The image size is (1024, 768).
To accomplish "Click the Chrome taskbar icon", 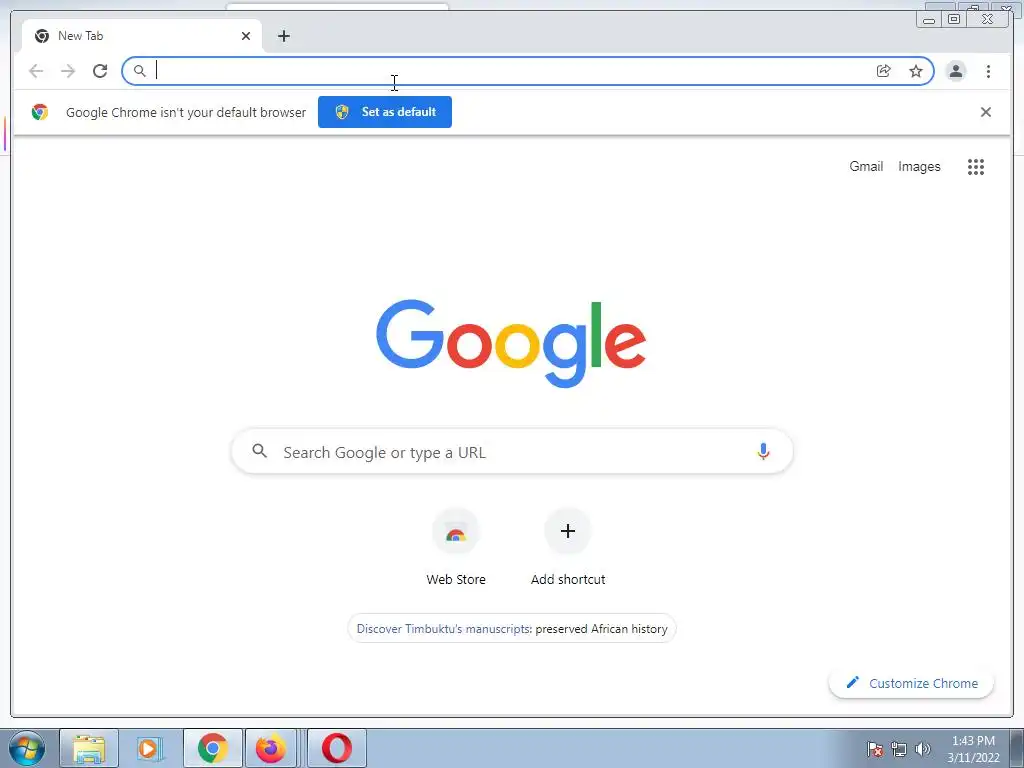I will point(212,748).
